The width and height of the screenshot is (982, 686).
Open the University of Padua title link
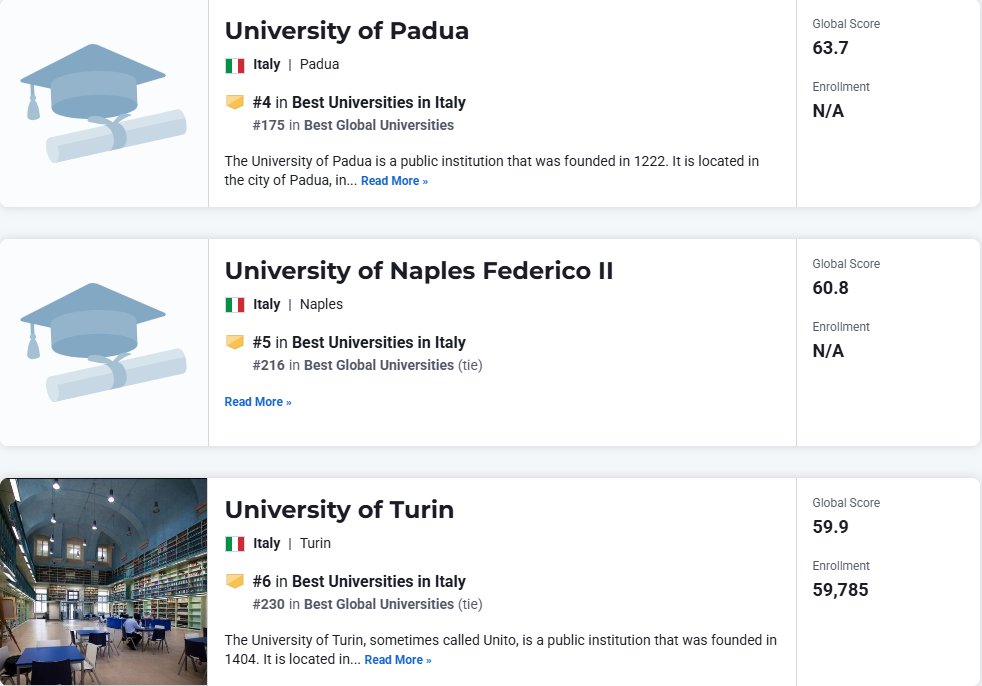coord(346,31)
